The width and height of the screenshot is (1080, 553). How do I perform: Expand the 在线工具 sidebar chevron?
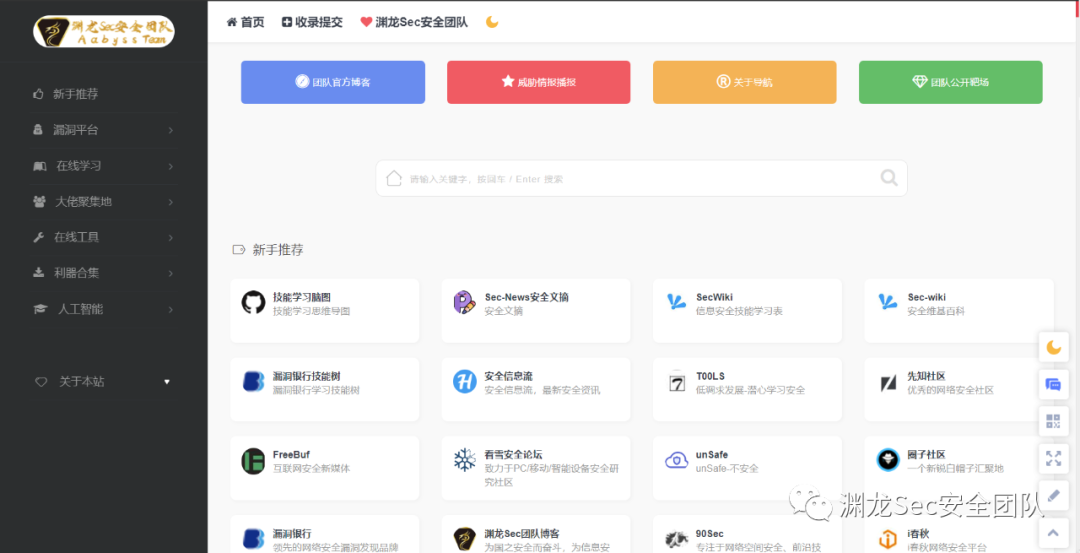pos(170,238)
